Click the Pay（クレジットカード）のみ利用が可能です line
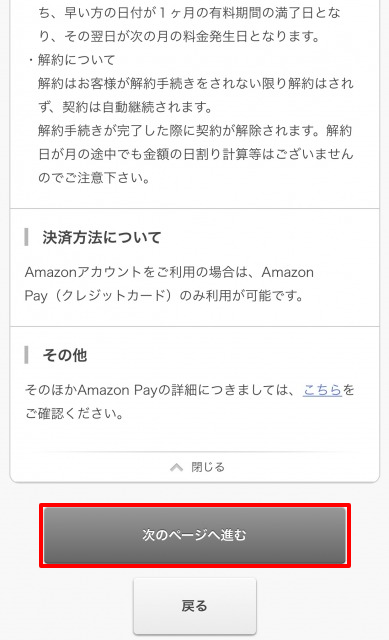The height and width of the screenshot is (640, 389). click(164, 296)
